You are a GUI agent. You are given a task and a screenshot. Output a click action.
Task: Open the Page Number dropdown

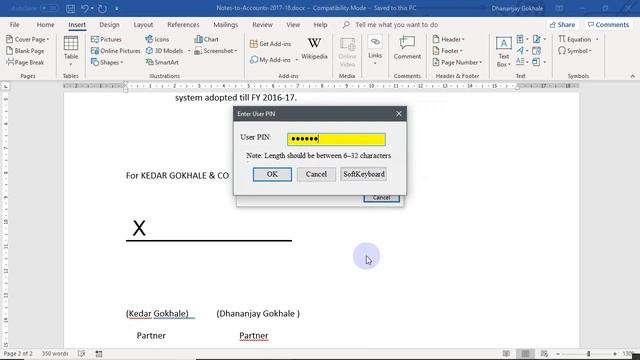tap(457, 62)
